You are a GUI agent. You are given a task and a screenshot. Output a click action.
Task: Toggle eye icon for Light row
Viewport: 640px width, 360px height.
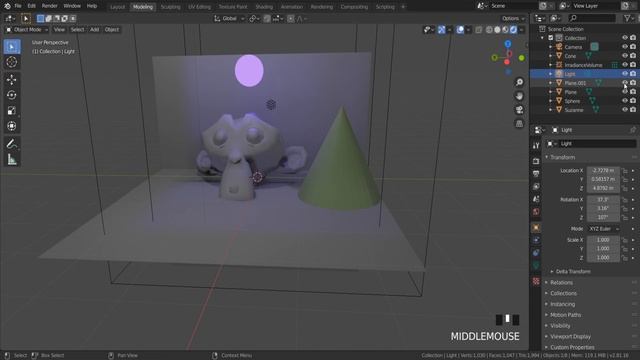624,74
